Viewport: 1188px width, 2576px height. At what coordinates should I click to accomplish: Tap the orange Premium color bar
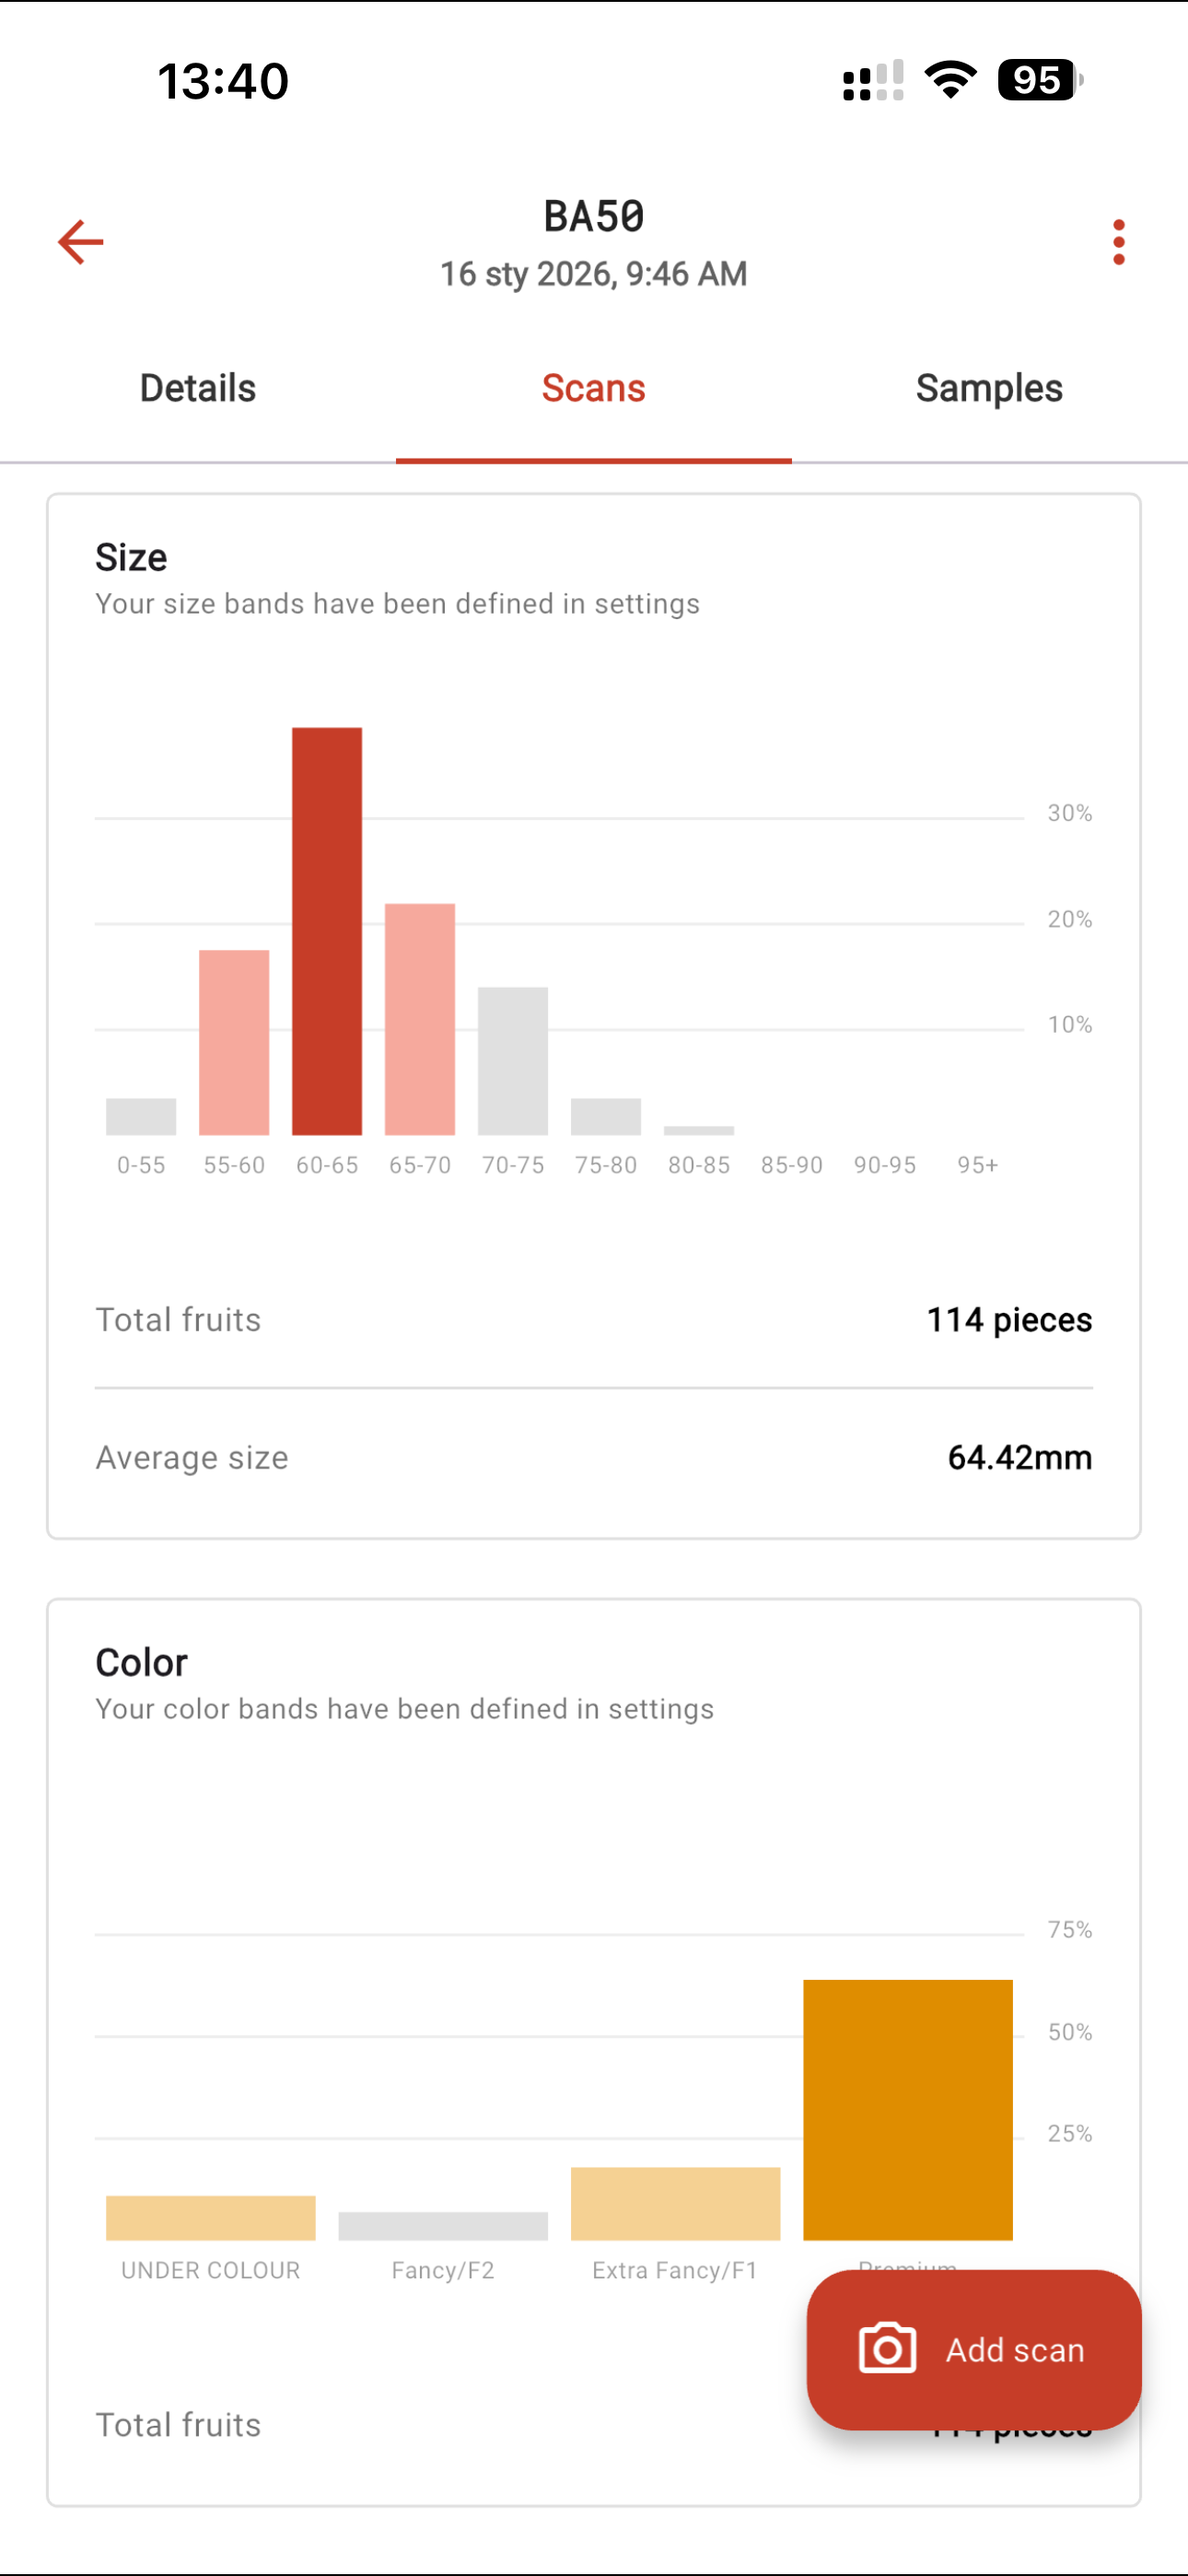pyautogui.click(x=908, y=2108)
